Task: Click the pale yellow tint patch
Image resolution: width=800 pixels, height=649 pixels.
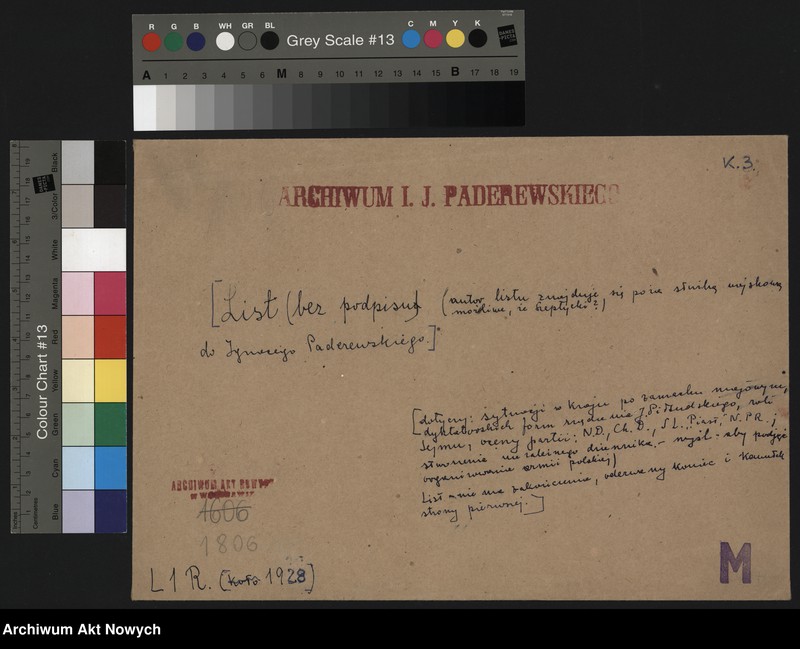Action: pos(78,381)
